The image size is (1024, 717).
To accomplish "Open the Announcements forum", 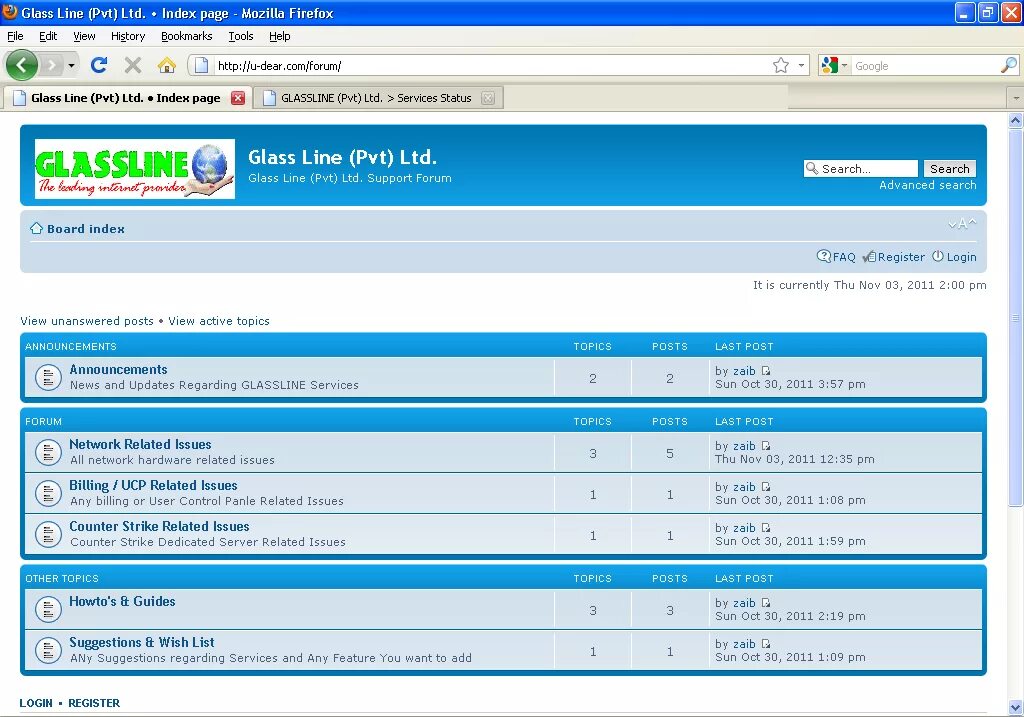I will tap(118, 369).
